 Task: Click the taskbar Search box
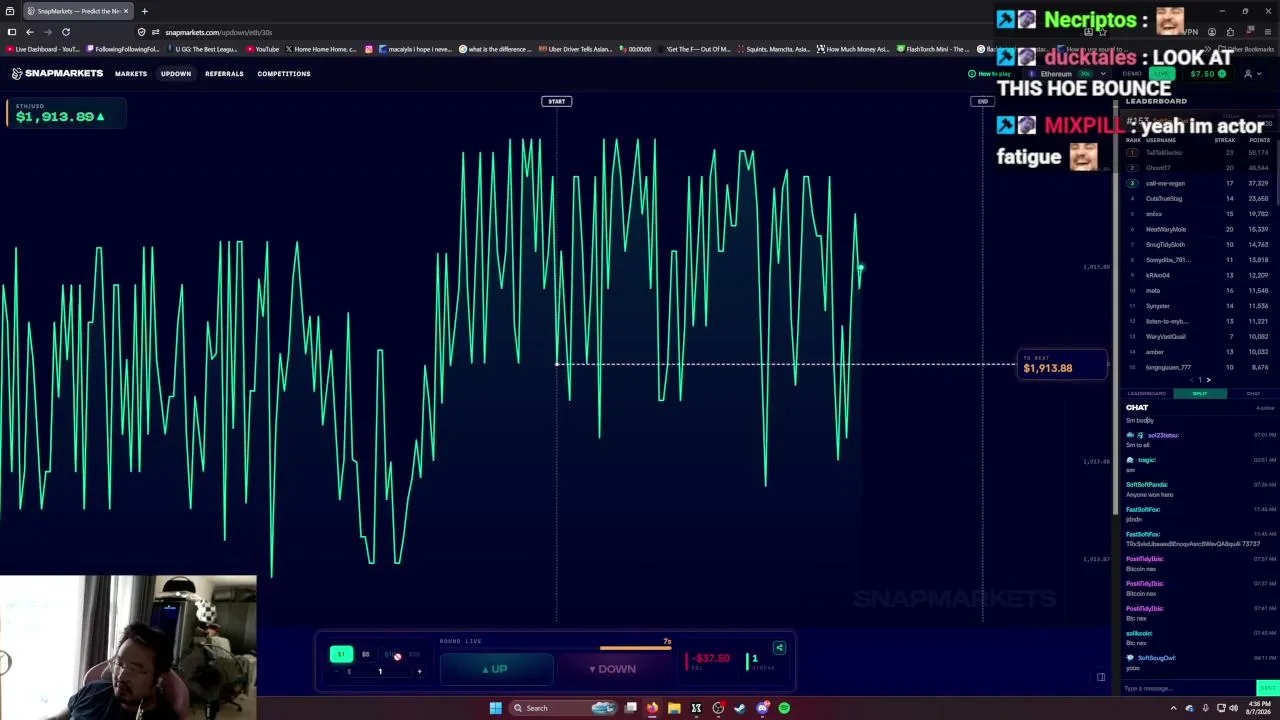click(x=563, y=708)
